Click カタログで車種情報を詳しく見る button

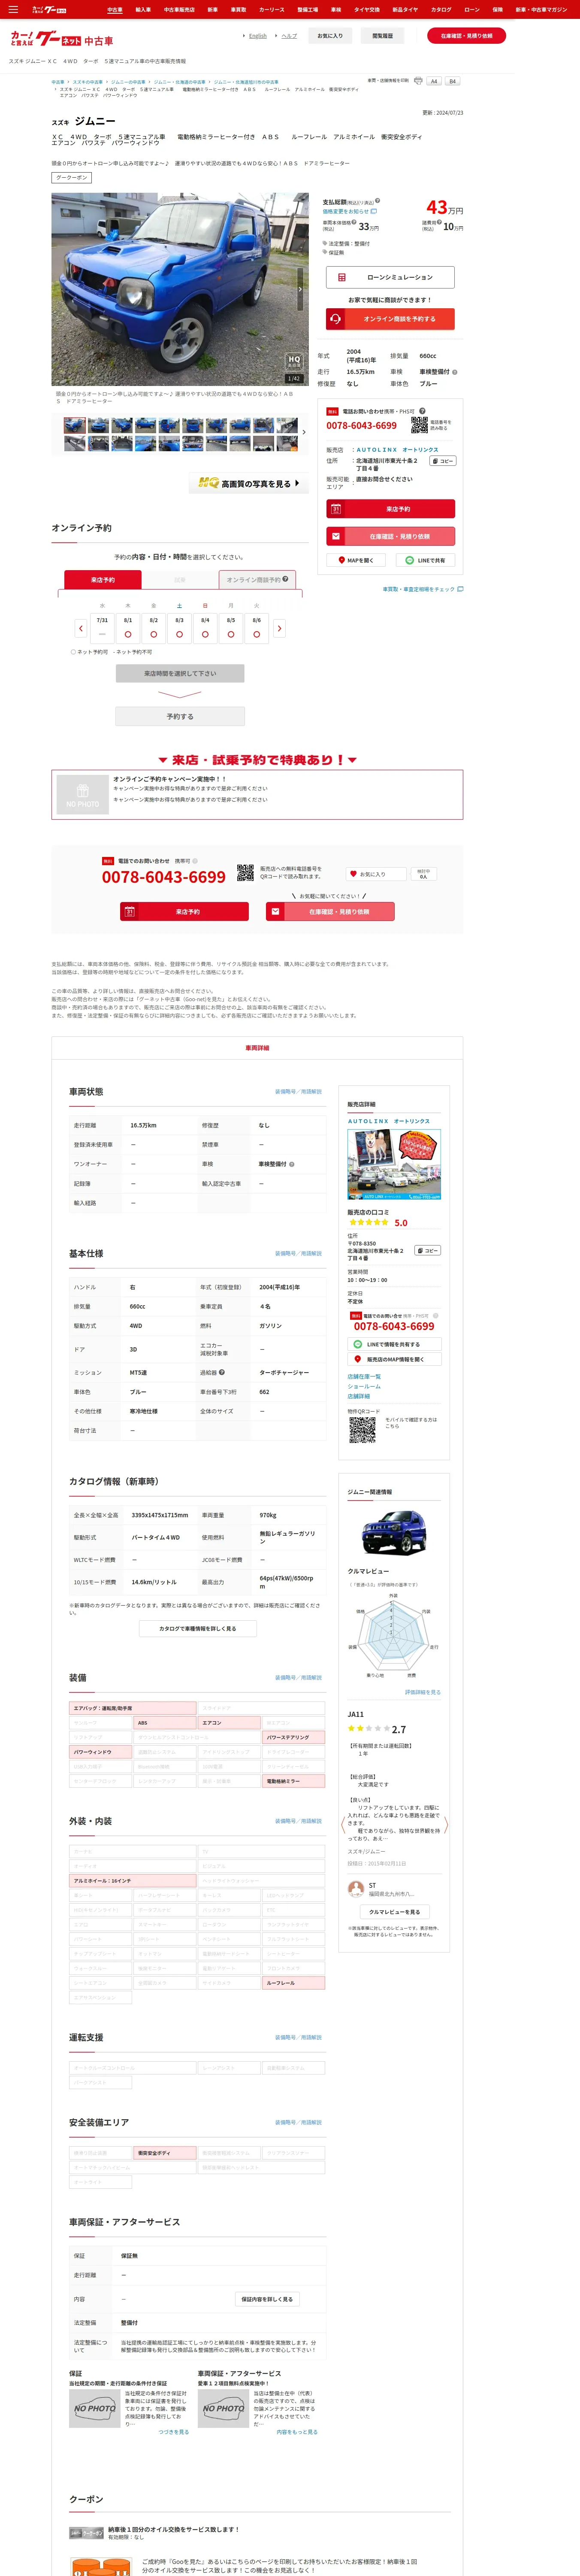198,1629
